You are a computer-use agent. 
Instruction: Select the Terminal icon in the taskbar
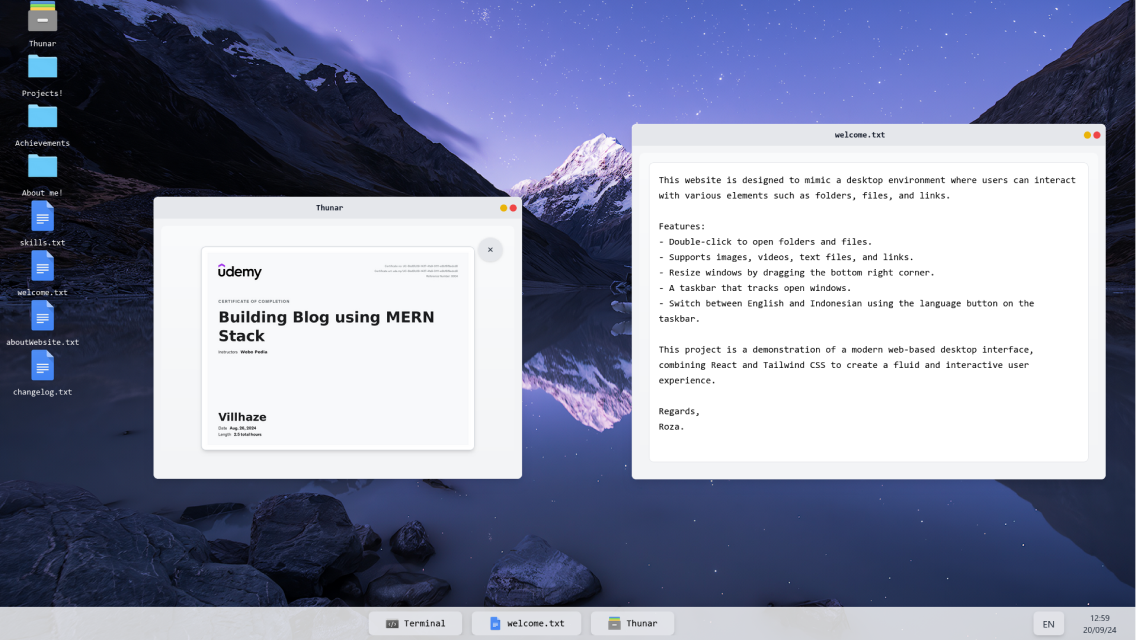(415, 623)
